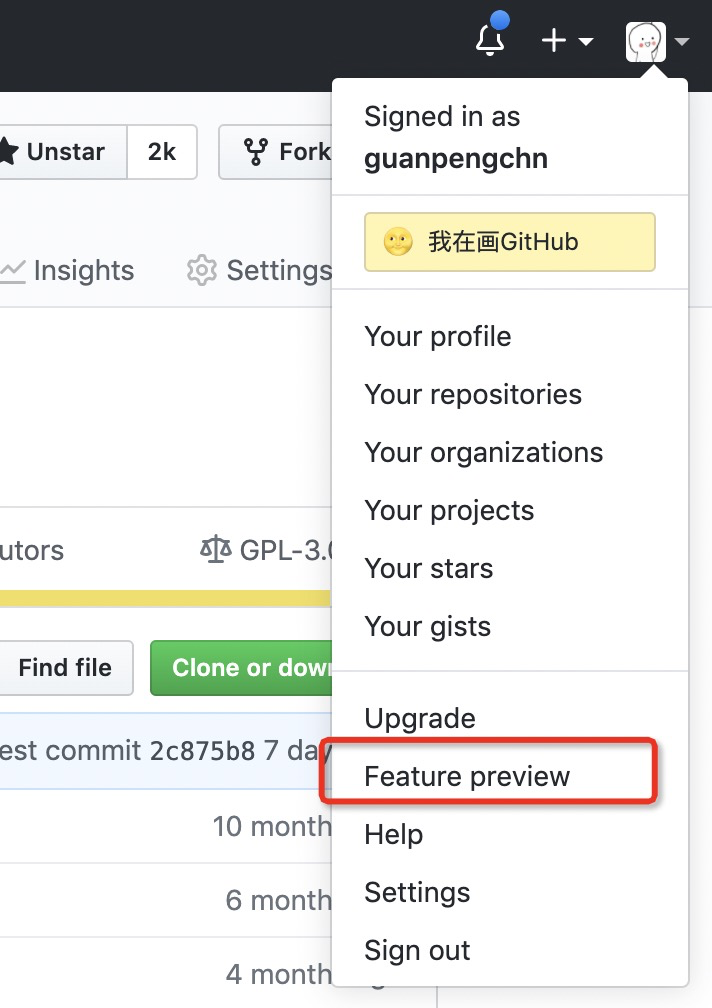
Task: Click the Sign out menu item
Action: coord(417,950)
